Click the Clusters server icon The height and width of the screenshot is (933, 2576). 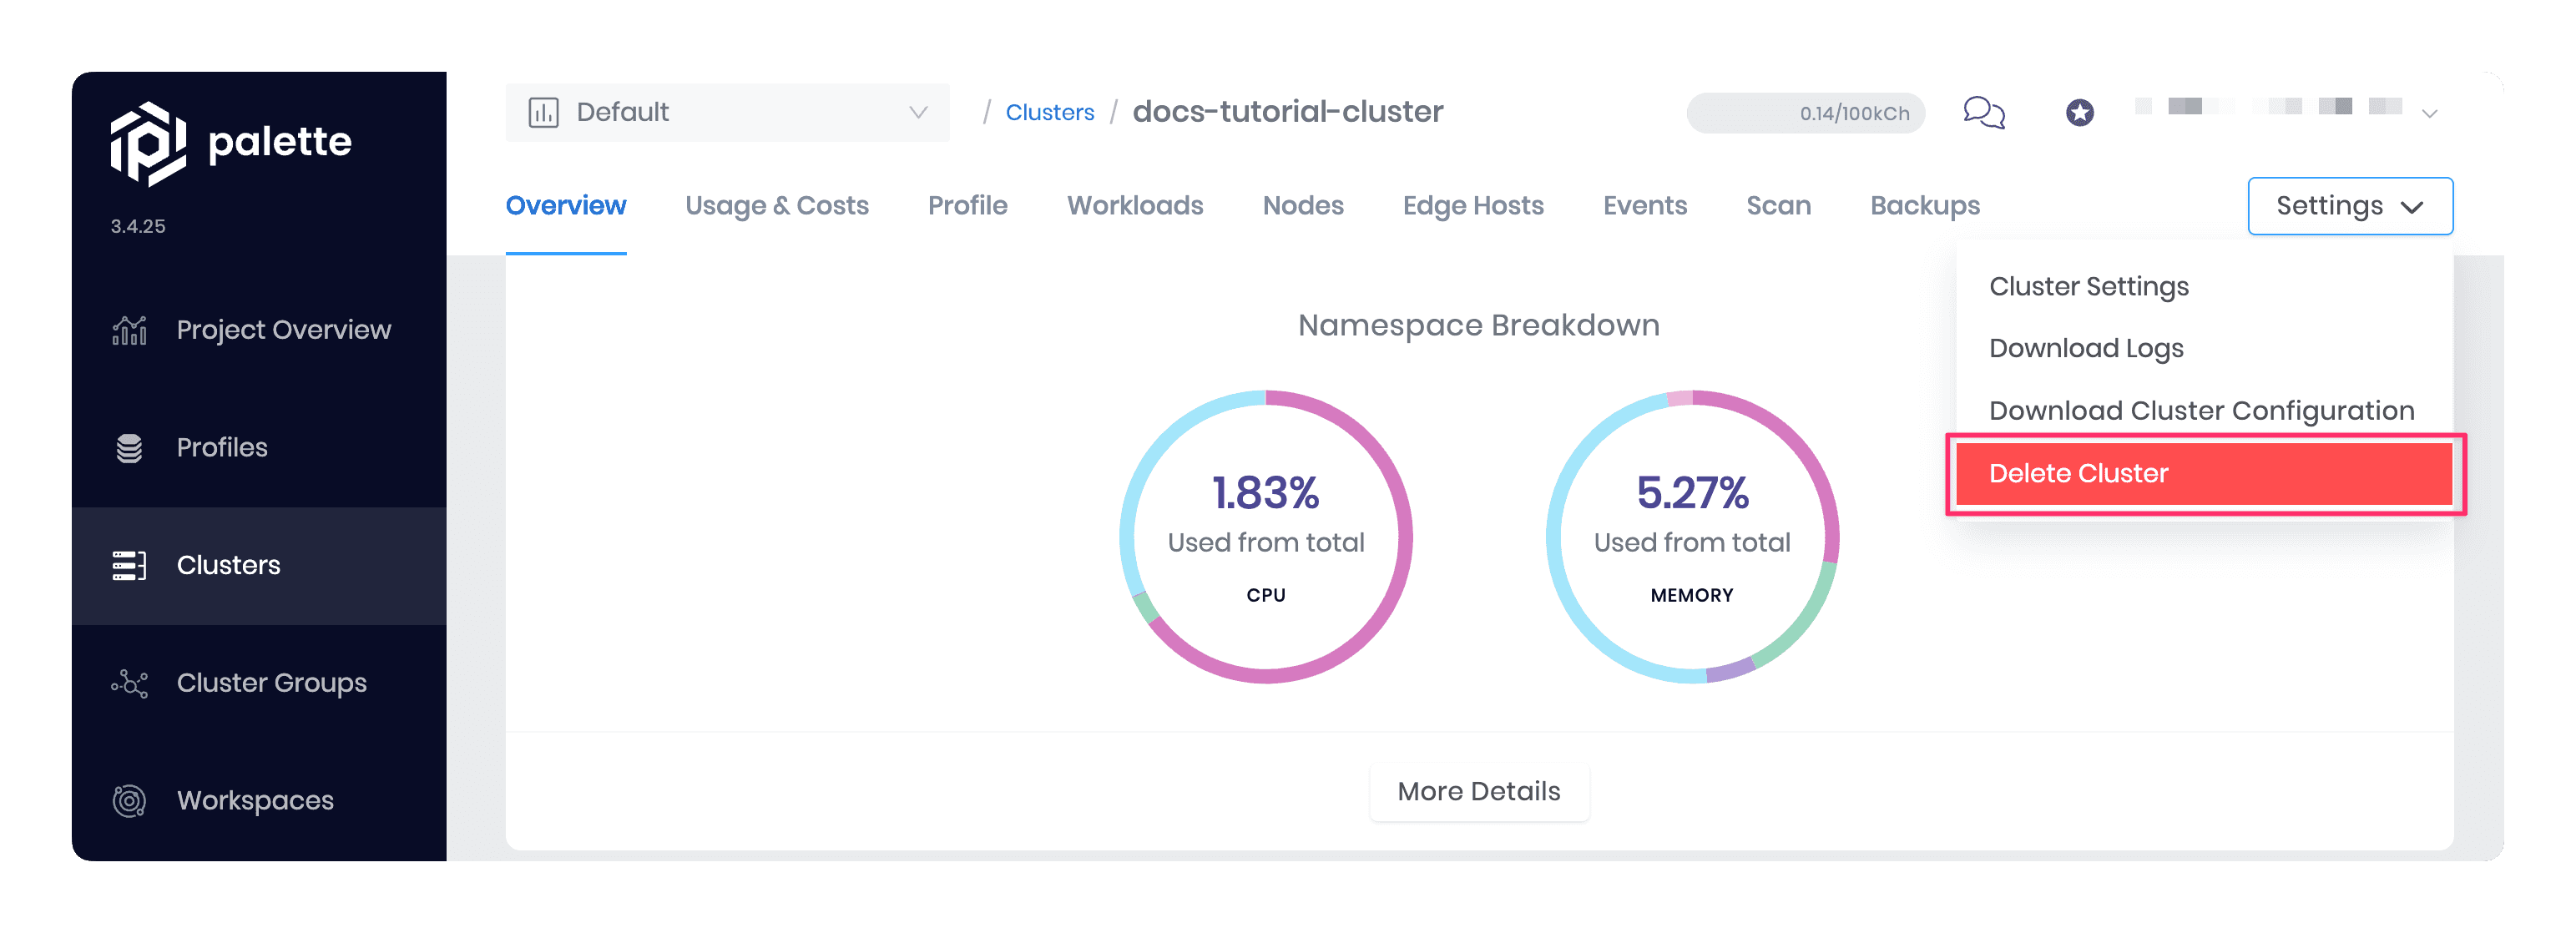129,565
